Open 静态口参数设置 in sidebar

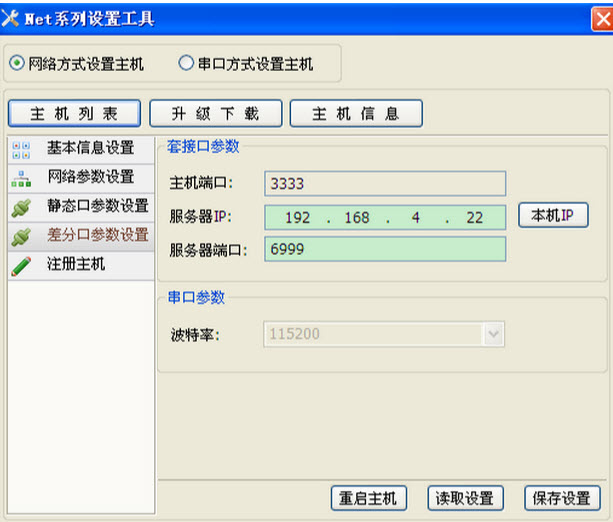81,208
